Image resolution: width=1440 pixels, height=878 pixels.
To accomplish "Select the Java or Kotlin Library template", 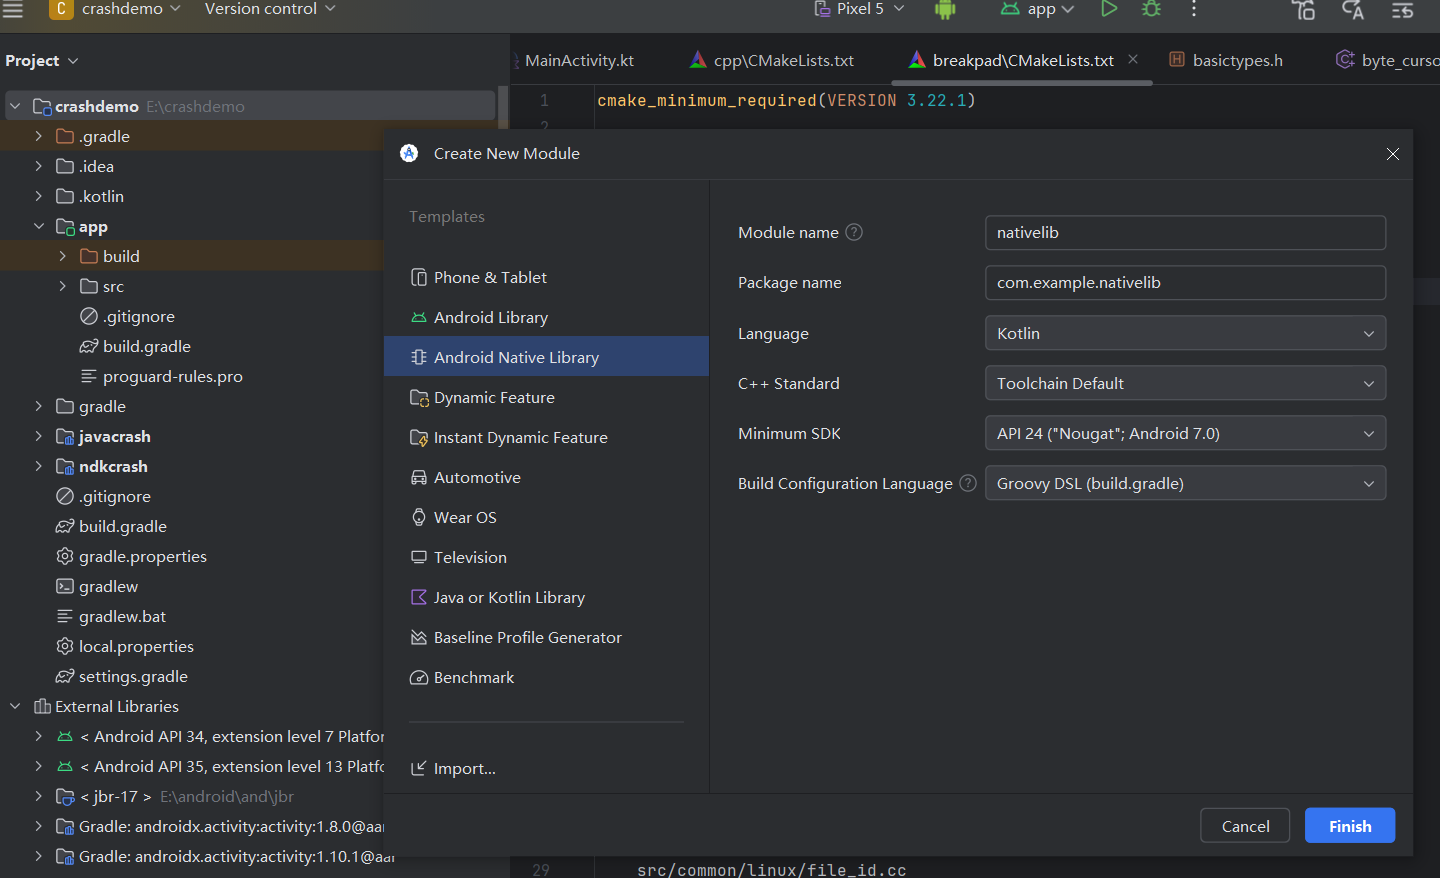I will [546, 597].
